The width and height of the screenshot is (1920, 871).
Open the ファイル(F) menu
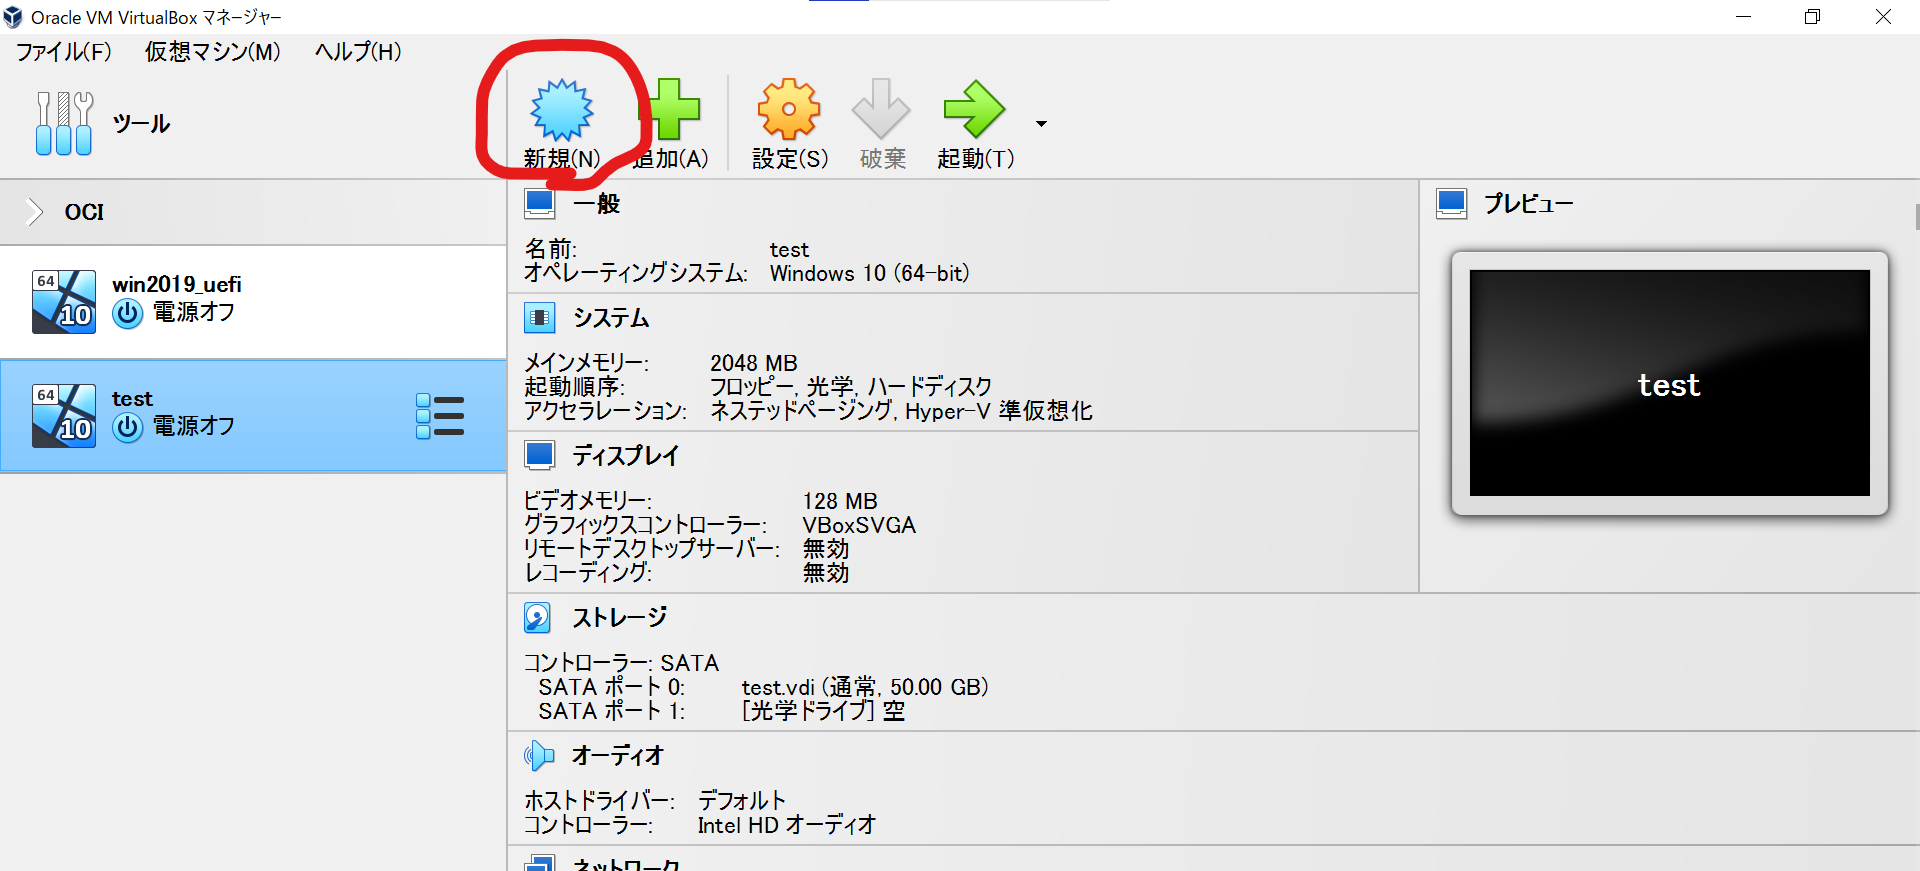click(63, 51)
